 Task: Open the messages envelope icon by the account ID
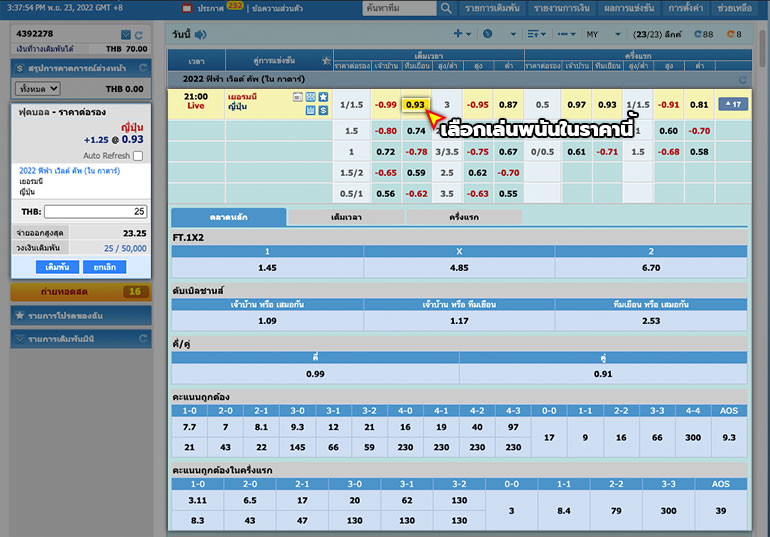(125, 35)
